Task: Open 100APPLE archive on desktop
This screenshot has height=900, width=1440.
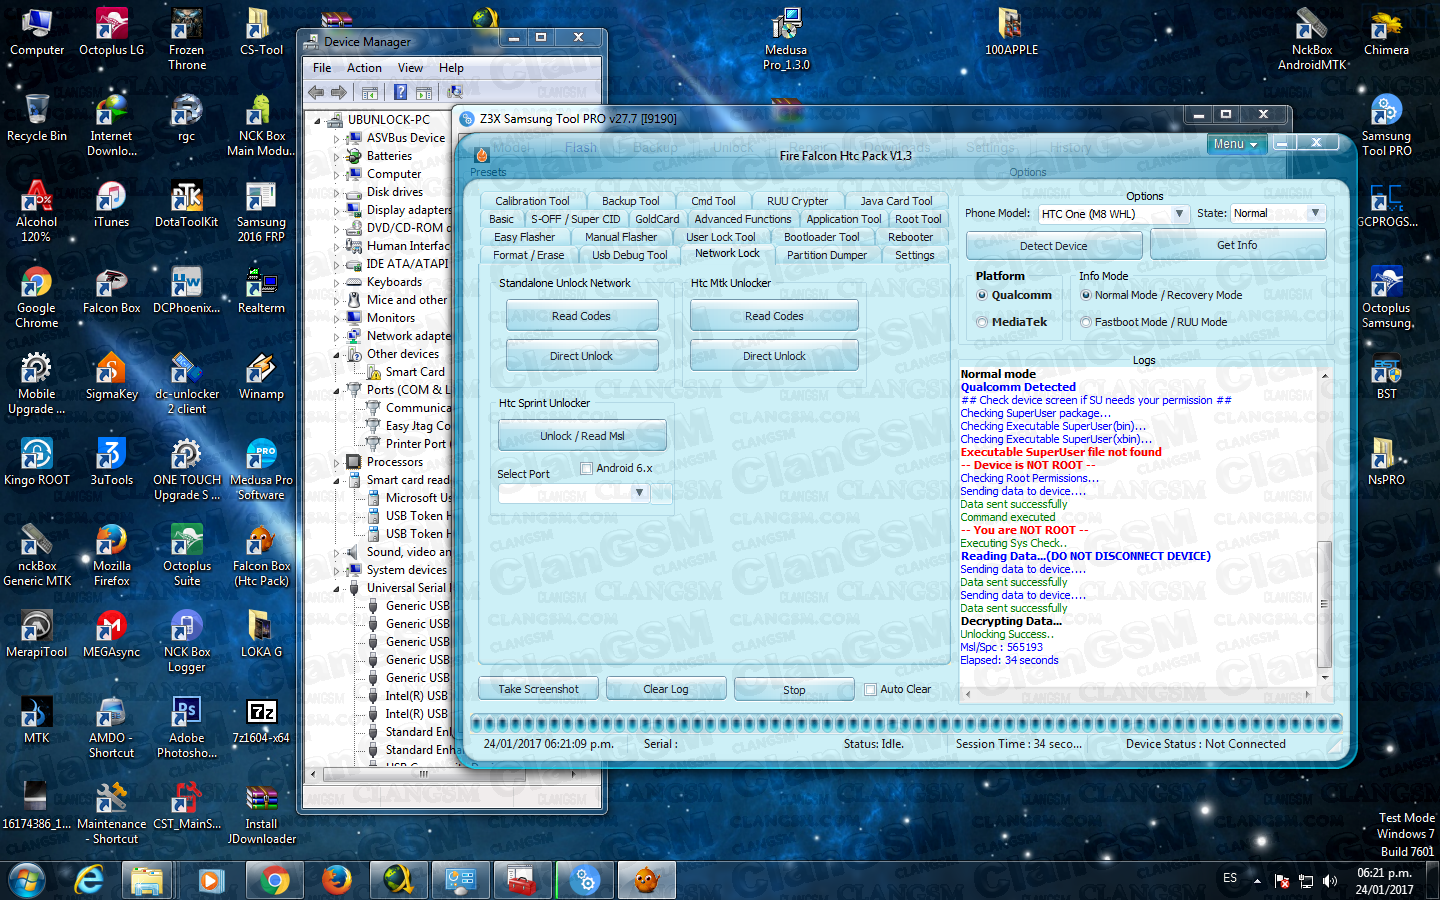Action: pyautogui.click(x=1011, y=32)
